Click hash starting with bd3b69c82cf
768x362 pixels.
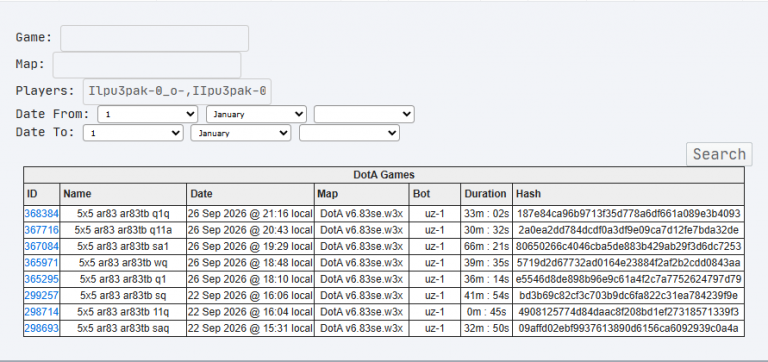pyautogui.click(x=628, y=295)
